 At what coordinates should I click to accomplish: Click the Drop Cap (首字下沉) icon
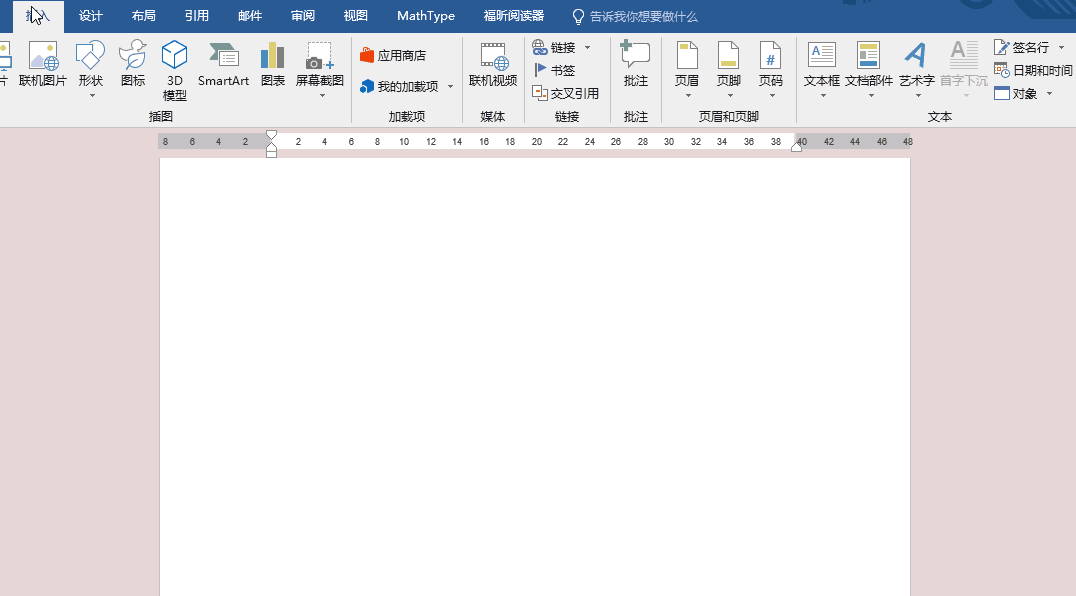[x=963, y=55]
